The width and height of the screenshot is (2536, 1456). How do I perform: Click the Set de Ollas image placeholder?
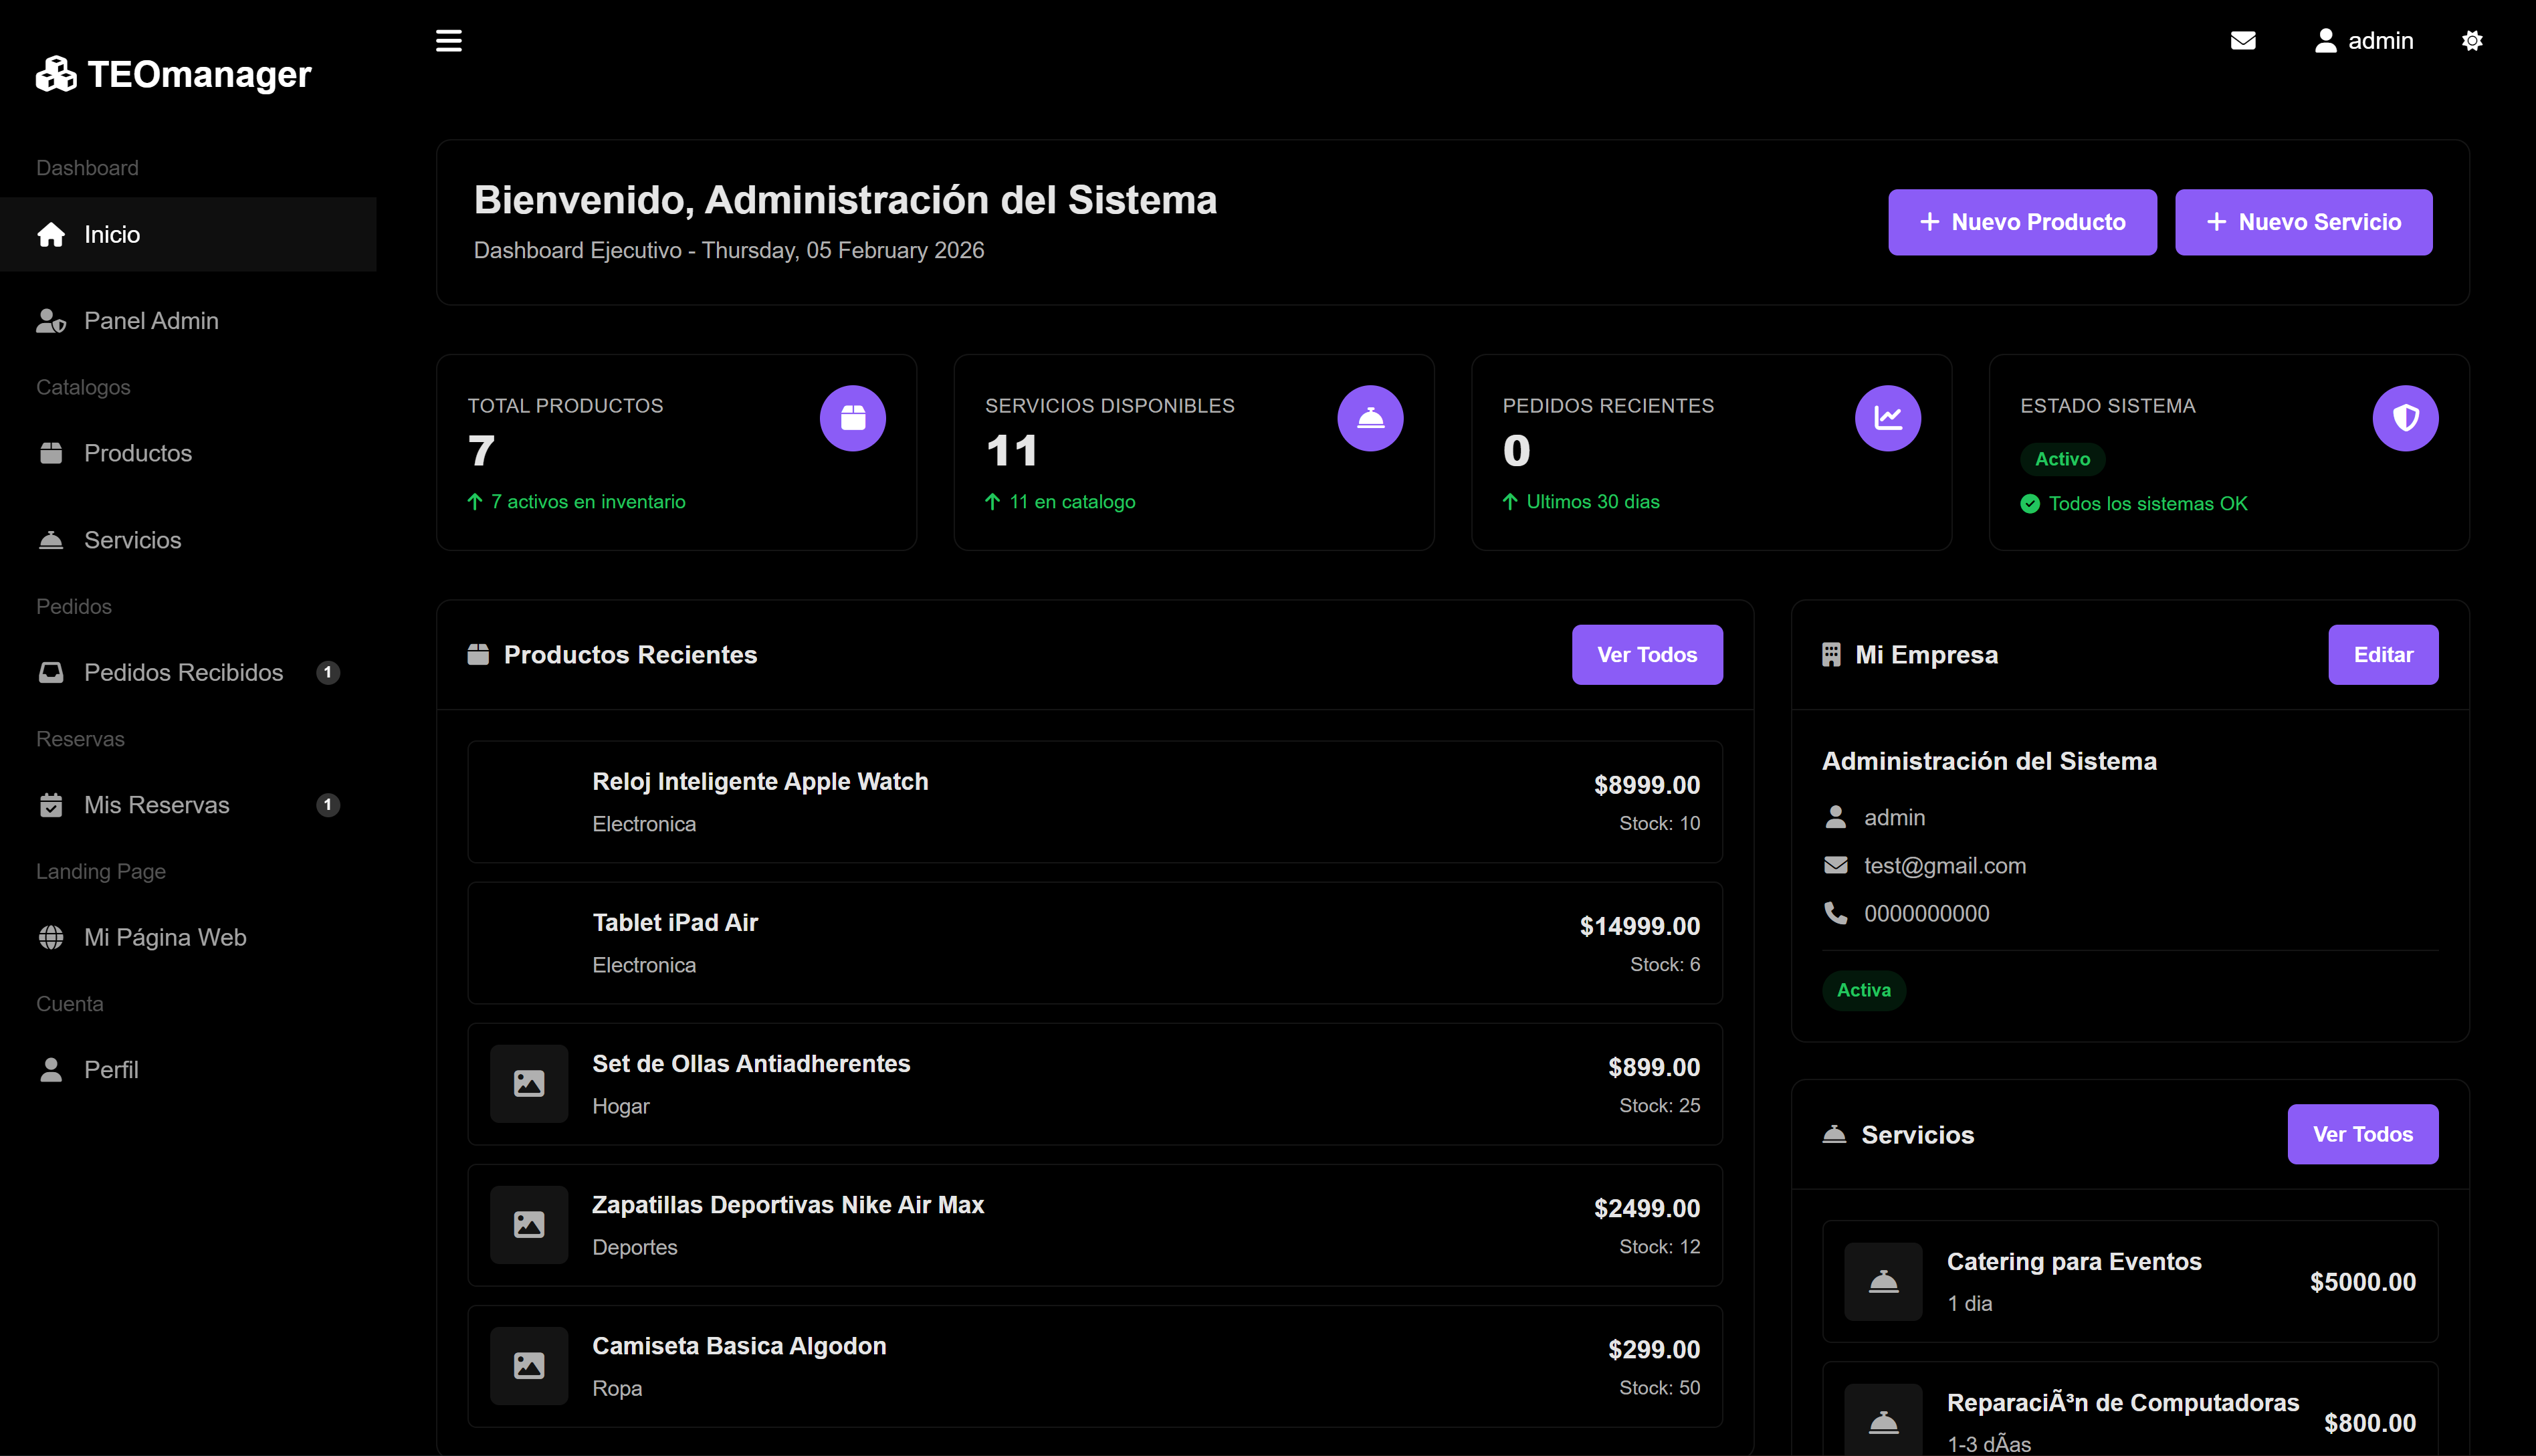click(529, 1083)
